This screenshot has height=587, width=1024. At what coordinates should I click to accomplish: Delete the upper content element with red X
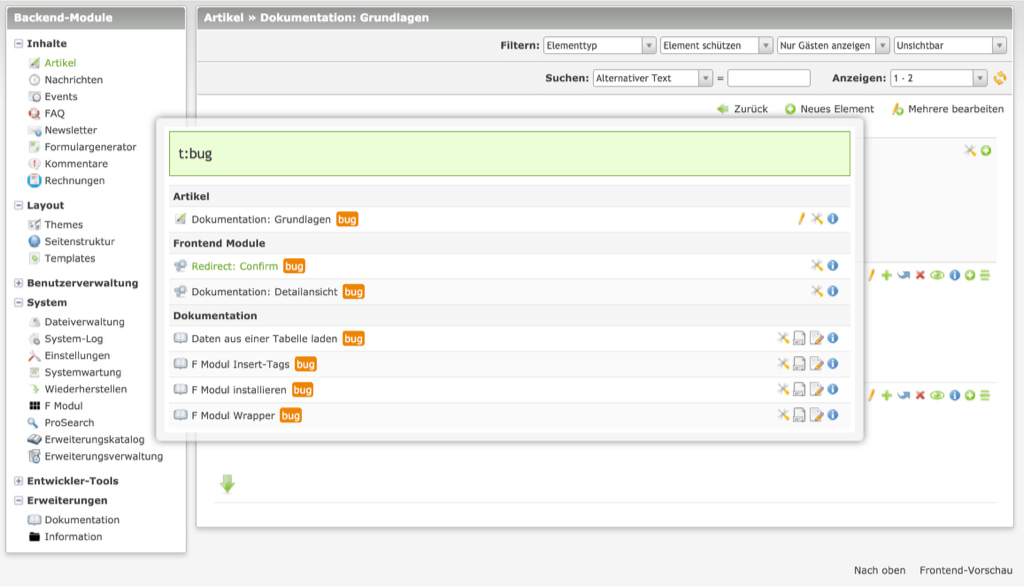tap(920, 275)
